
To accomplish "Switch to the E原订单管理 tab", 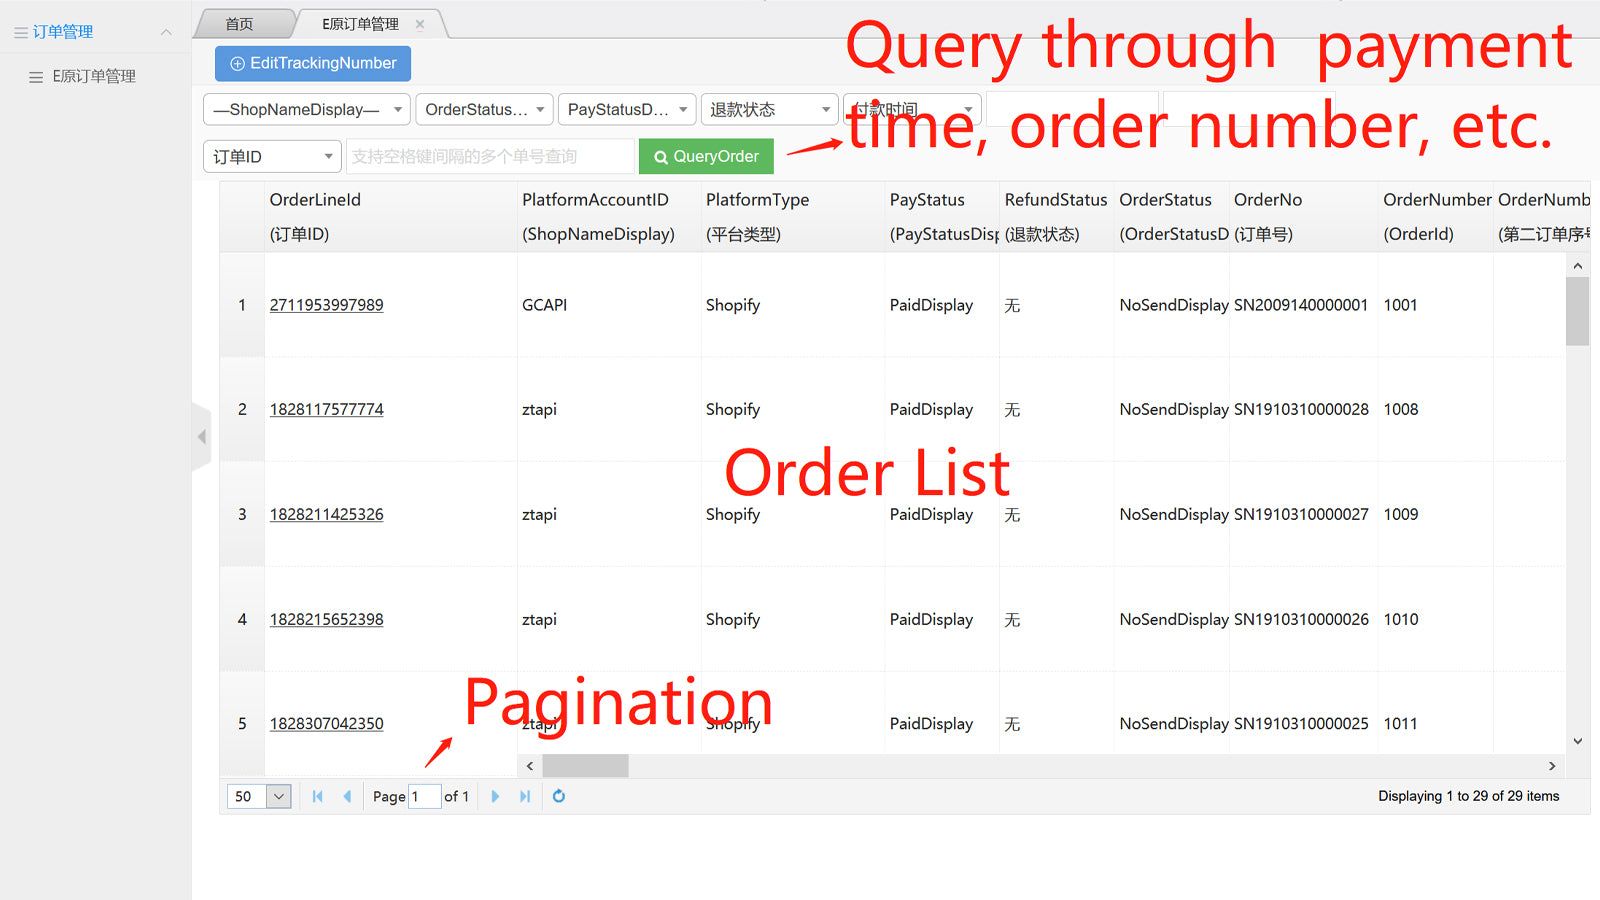I will click(x=360, y=24).
